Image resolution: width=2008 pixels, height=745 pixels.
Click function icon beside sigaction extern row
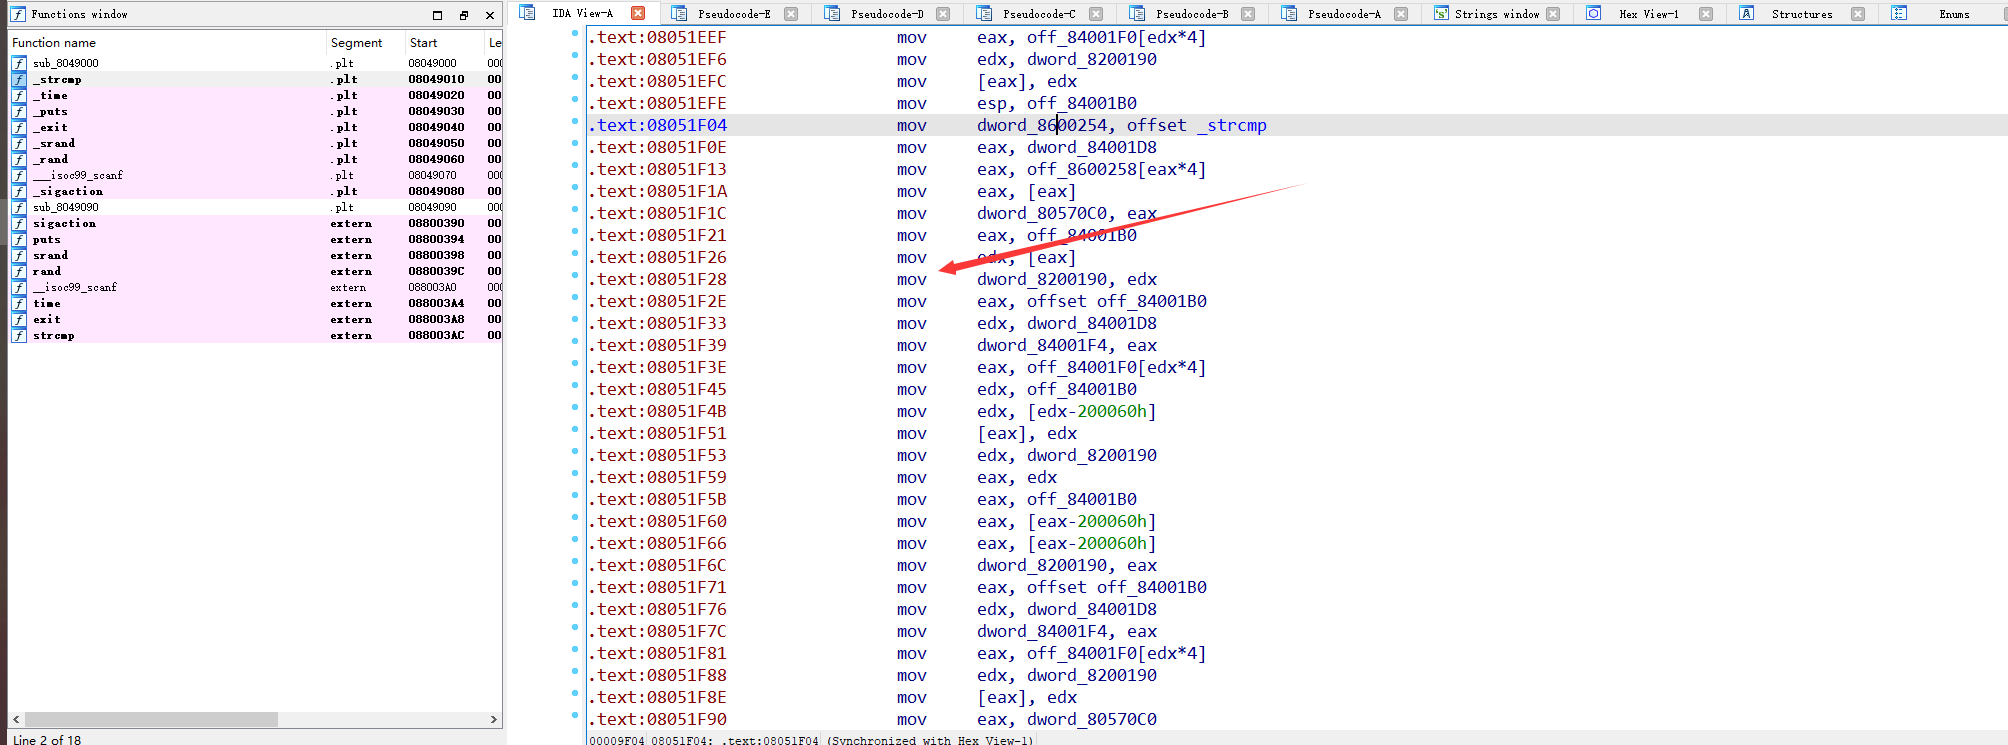click(19, 223)
